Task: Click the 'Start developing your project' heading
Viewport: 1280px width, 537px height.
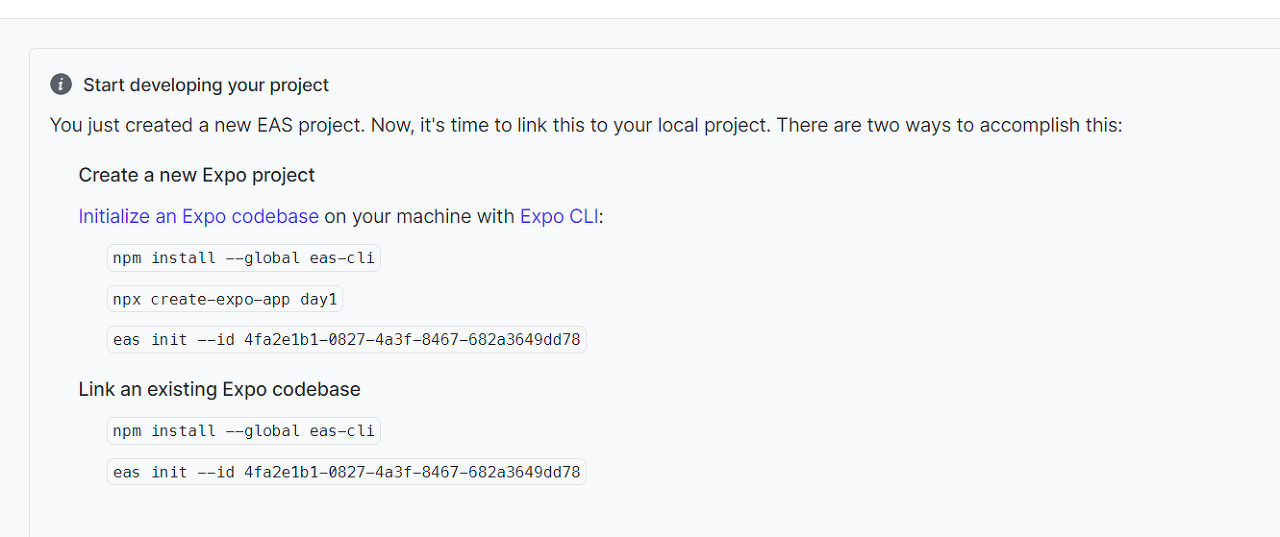Action: 206,85
